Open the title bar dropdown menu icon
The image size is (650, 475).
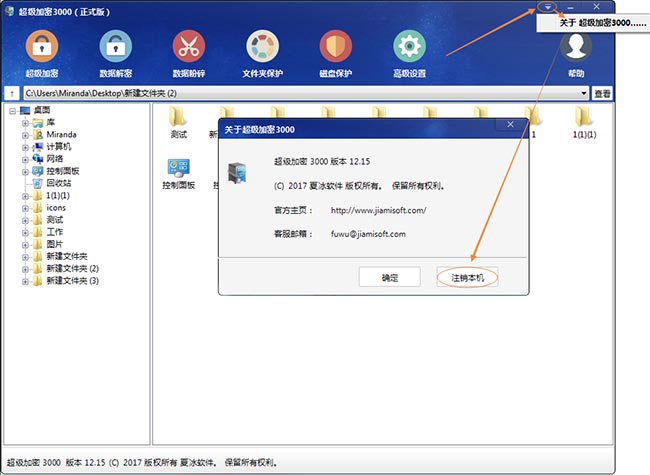click(548, 7)
